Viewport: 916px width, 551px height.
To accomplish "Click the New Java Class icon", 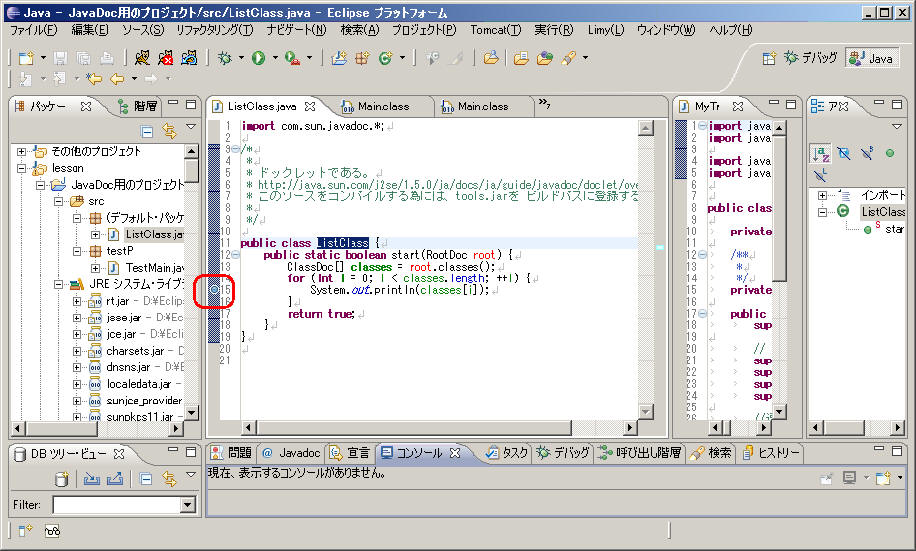I will [x=384, y=58].
